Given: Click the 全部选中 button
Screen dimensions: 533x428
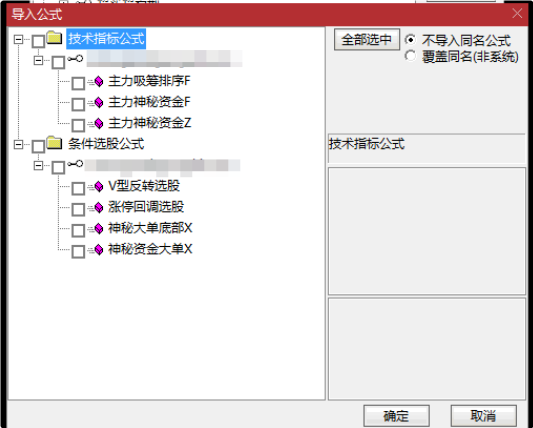Looking at the screenshot, I should [x=367, y=40].
